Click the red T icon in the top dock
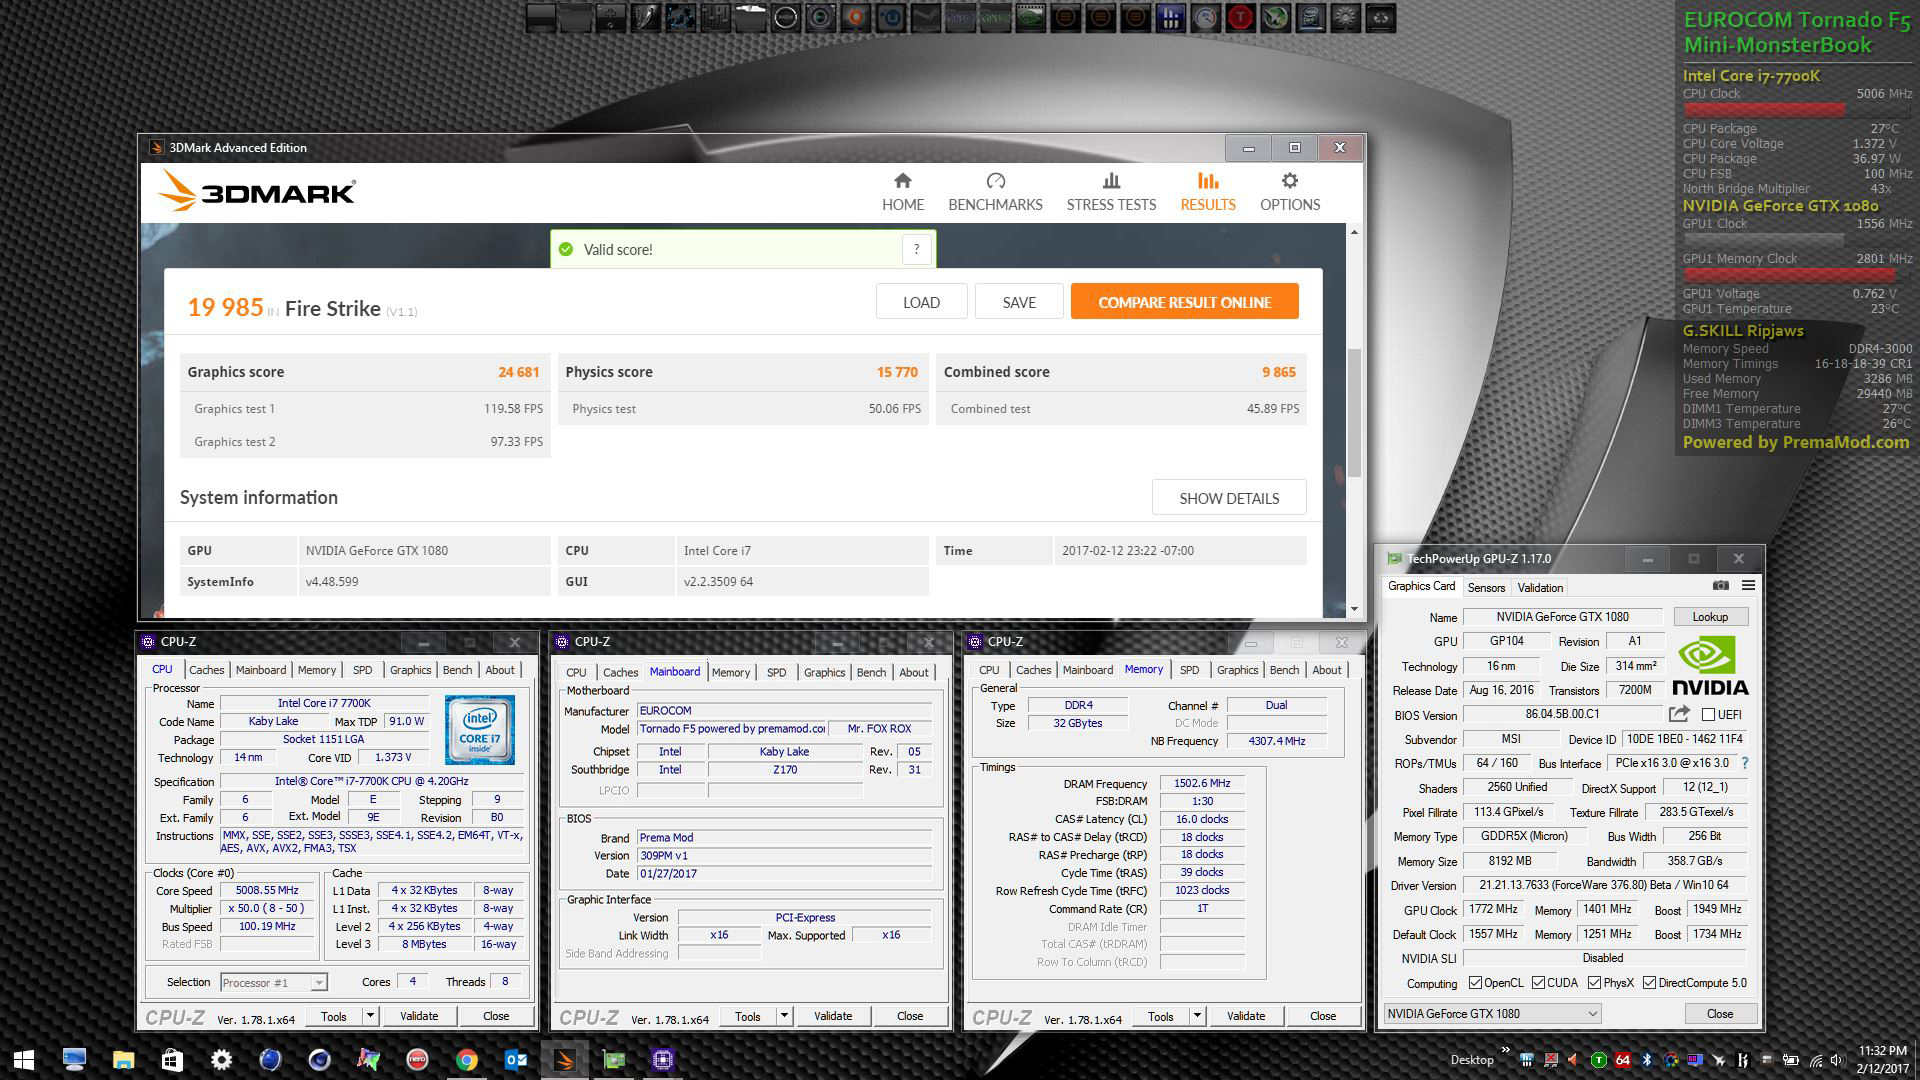Viewport: 1920px width, 1080px height. pos(1240,17)
